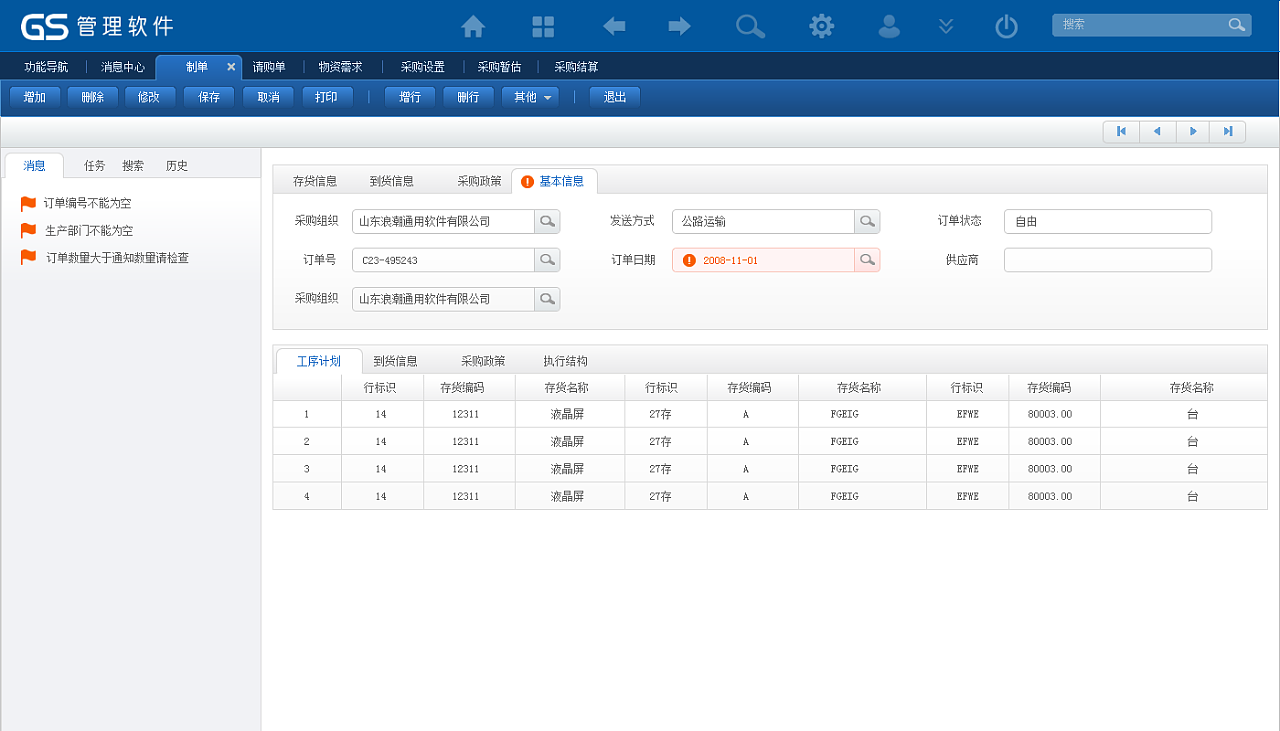
Task: Jump to last page with pagination icon
Action: click(1228, 131)
